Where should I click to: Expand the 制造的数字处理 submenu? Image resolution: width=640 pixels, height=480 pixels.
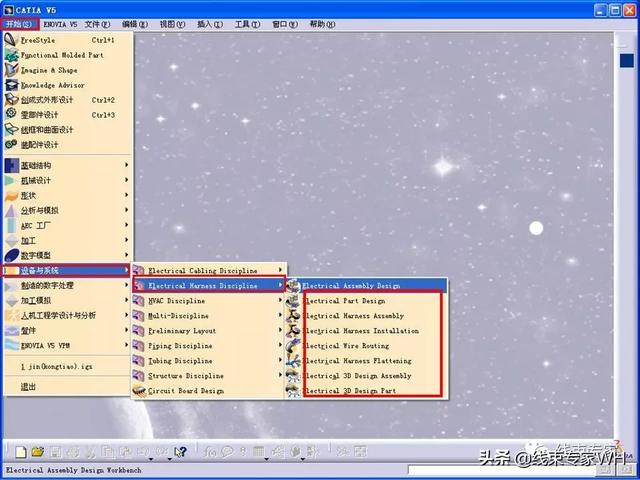68,285
